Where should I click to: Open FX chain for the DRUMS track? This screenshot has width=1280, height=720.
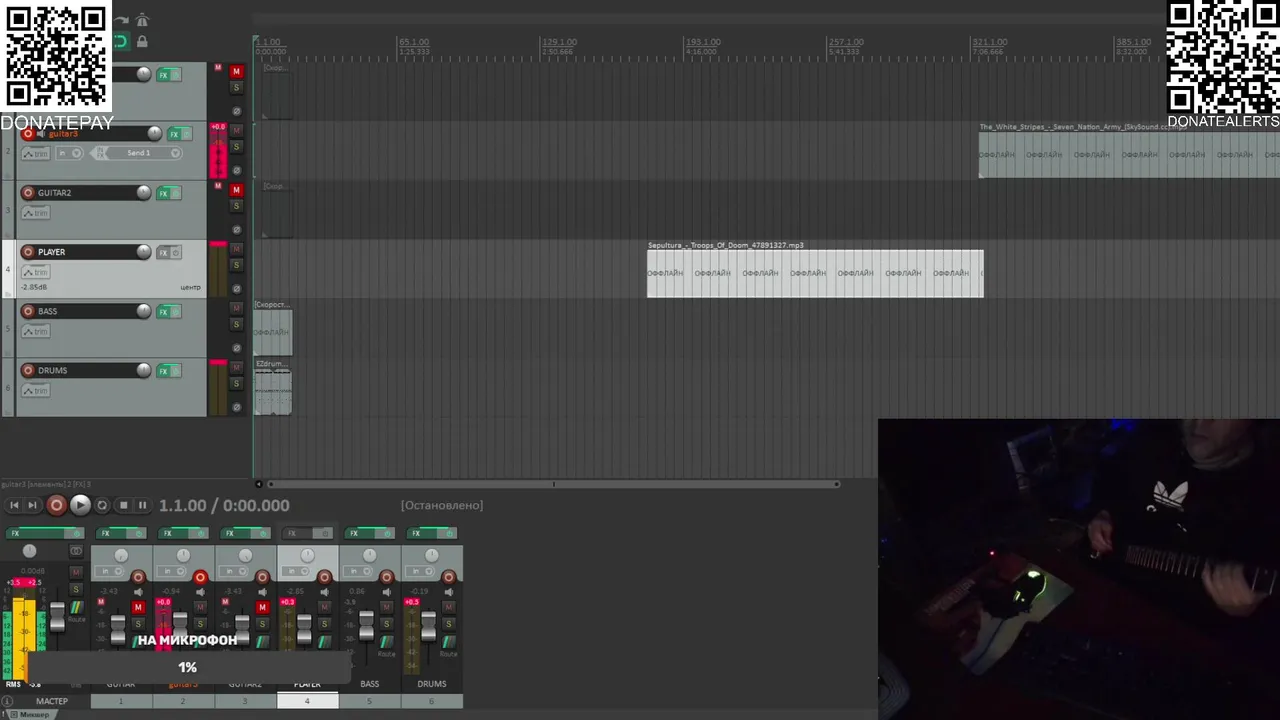(163, 371)
